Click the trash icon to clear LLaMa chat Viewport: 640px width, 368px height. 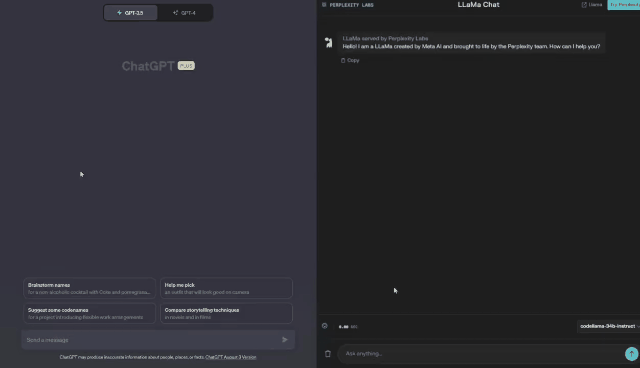pyautogui.click(x=328, y=354)
